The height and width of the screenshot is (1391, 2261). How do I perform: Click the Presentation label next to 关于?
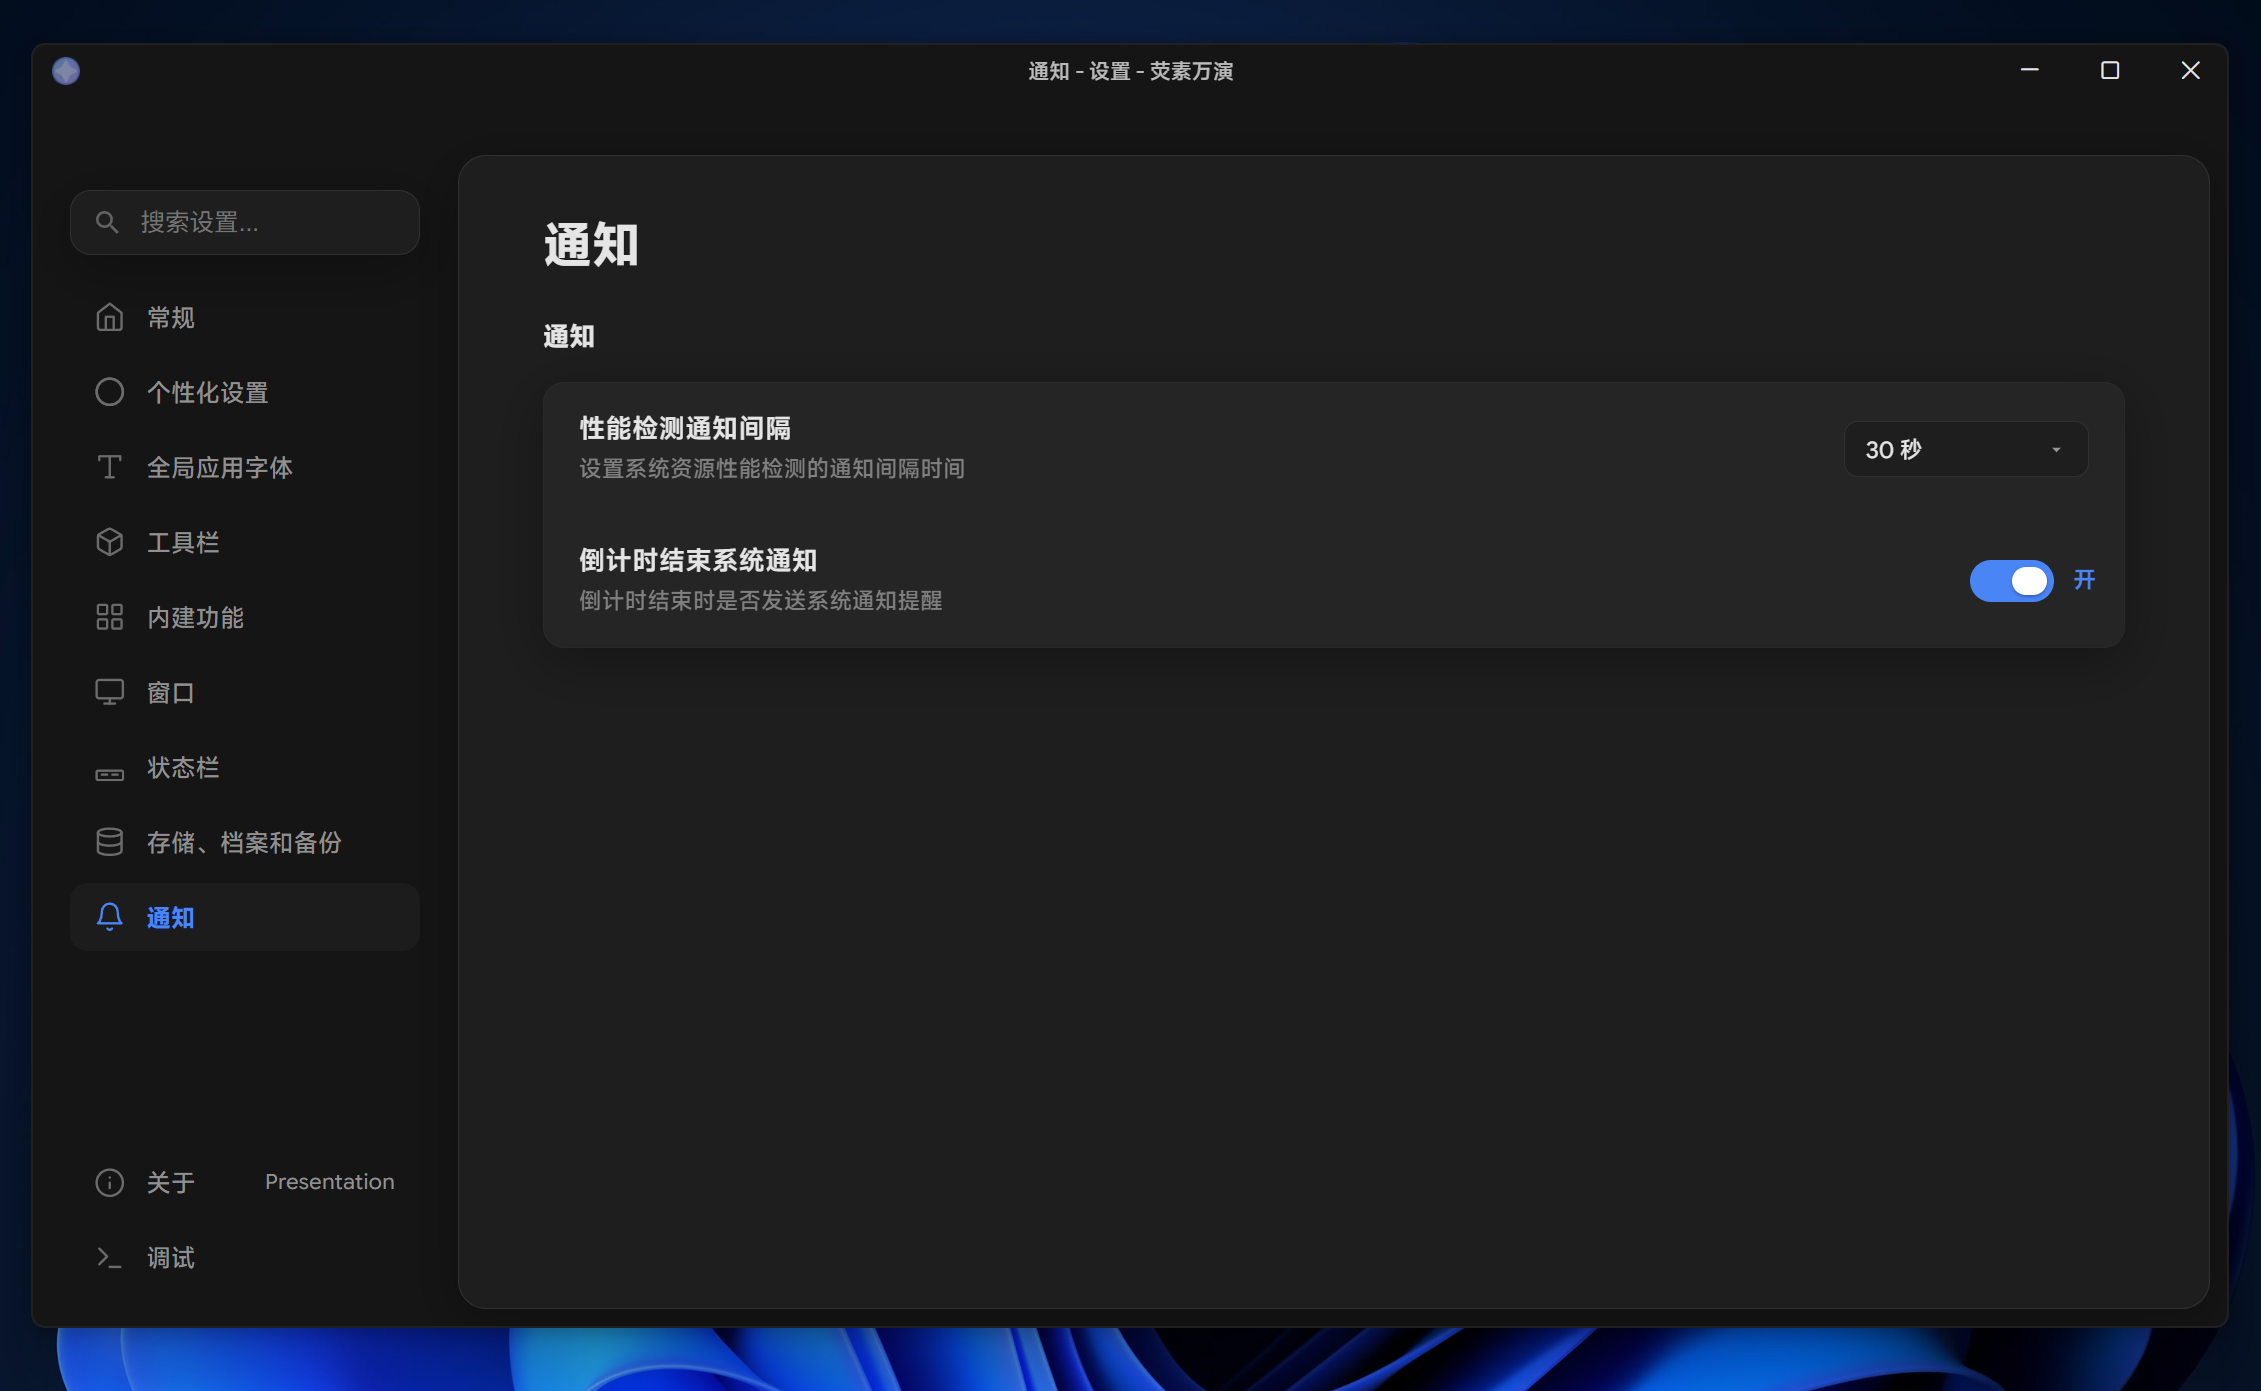(x=330, y=1181)
